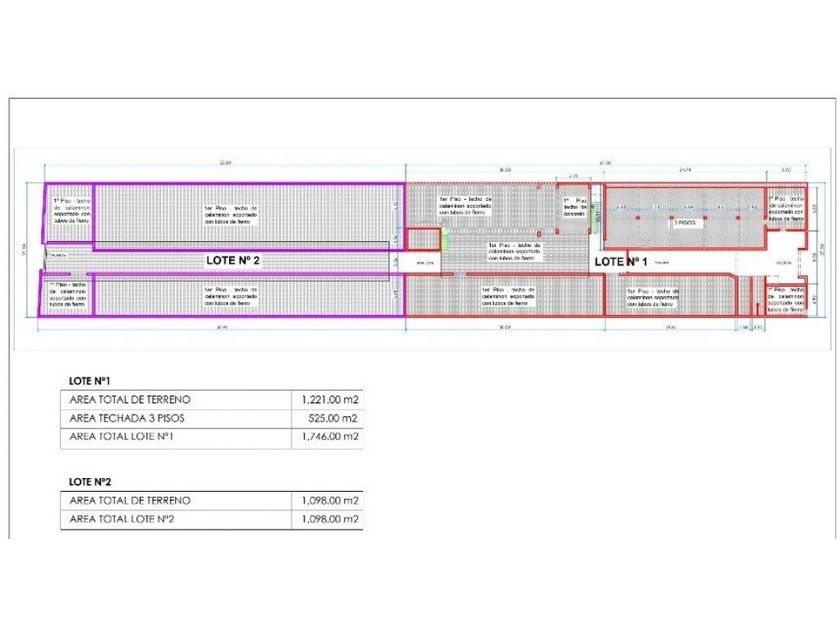Click the purple lower-left small room of Lote 2
The width and height of the screenshot is (840, 630).
coord(67,295)
